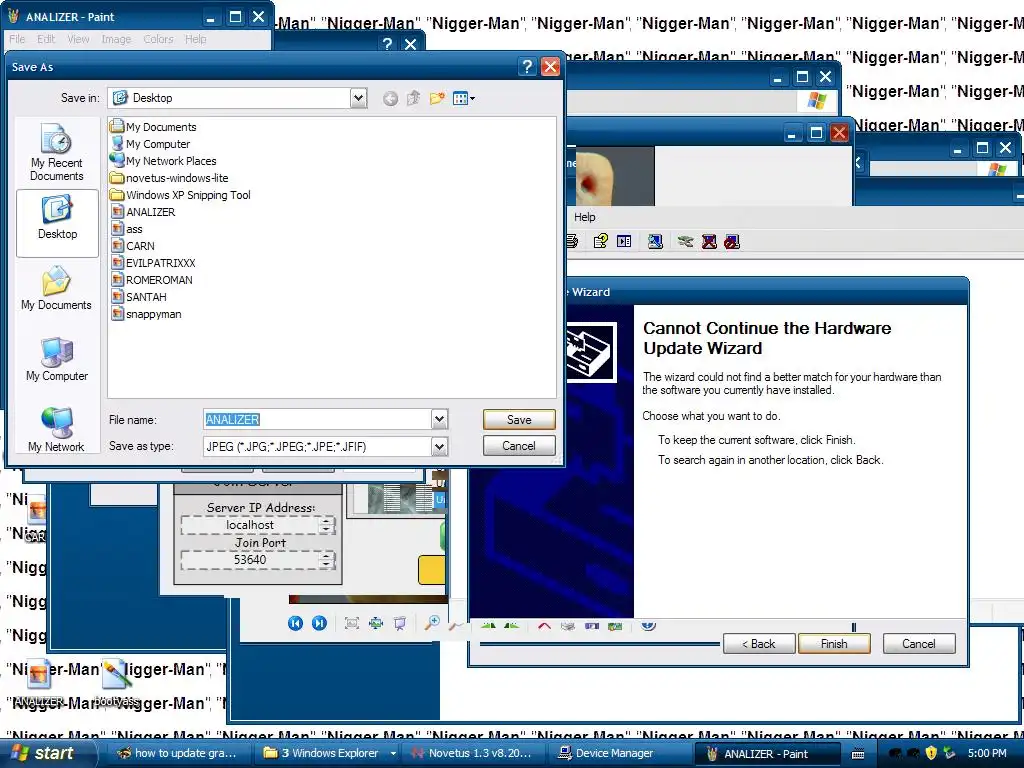Expand the File name dropdown arrow

(440, 419)
